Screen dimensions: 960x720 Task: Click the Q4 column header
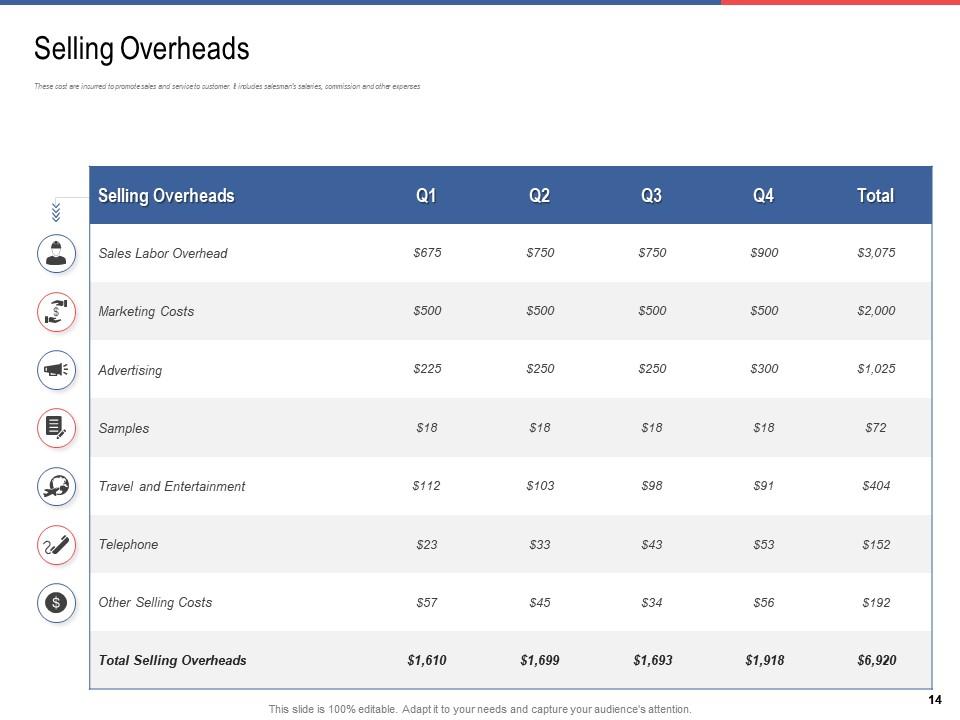763,196
